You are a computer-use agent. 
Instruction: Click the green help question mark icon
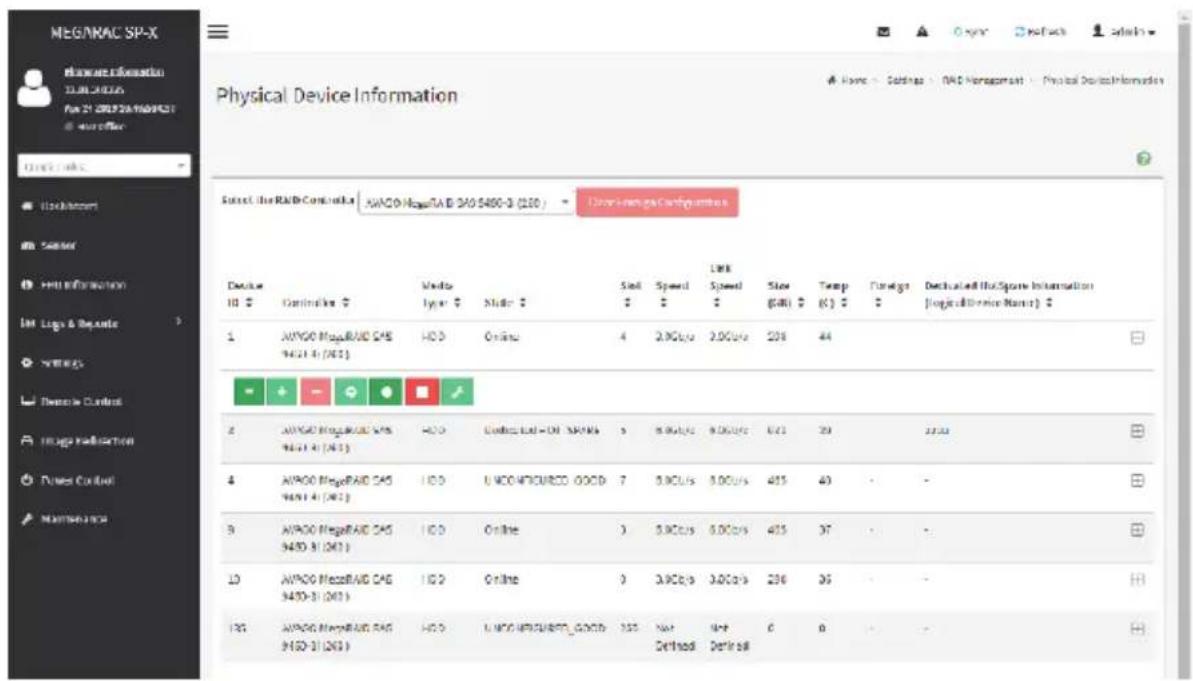tap(1144, 158)
